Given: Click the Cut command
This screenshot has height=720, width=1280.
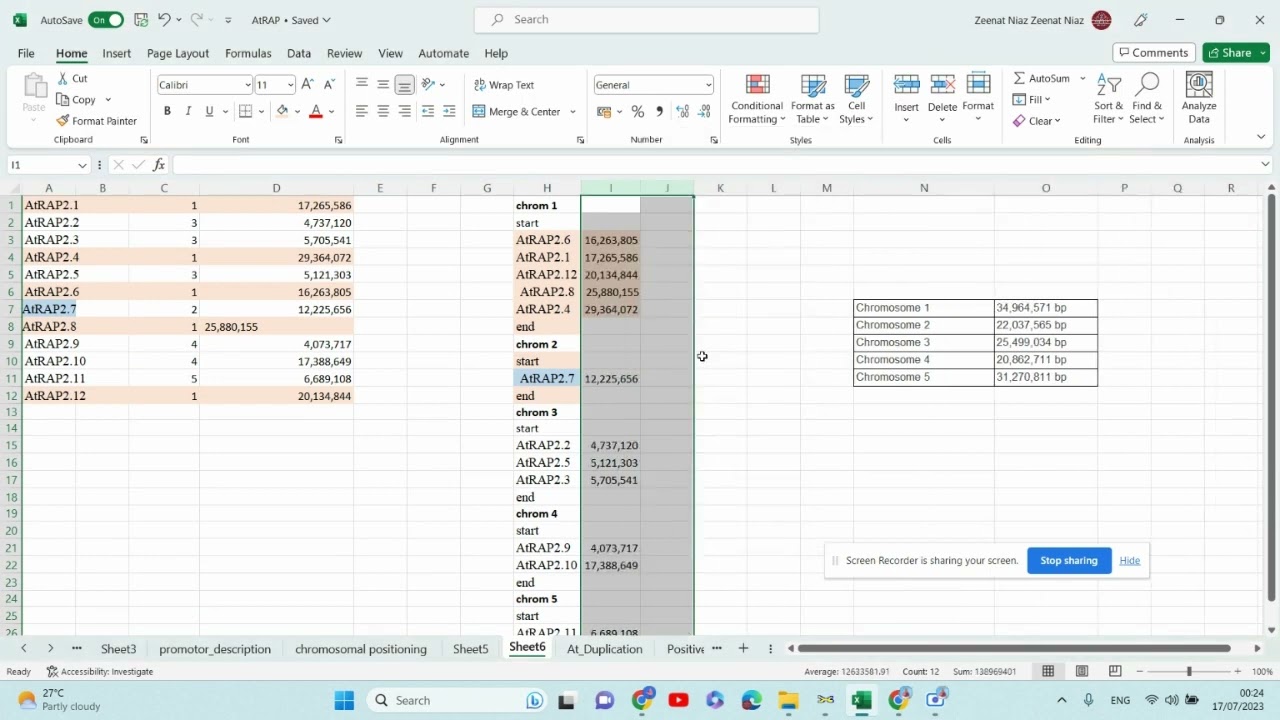Looking at the screenshot, I should (72, 78).
